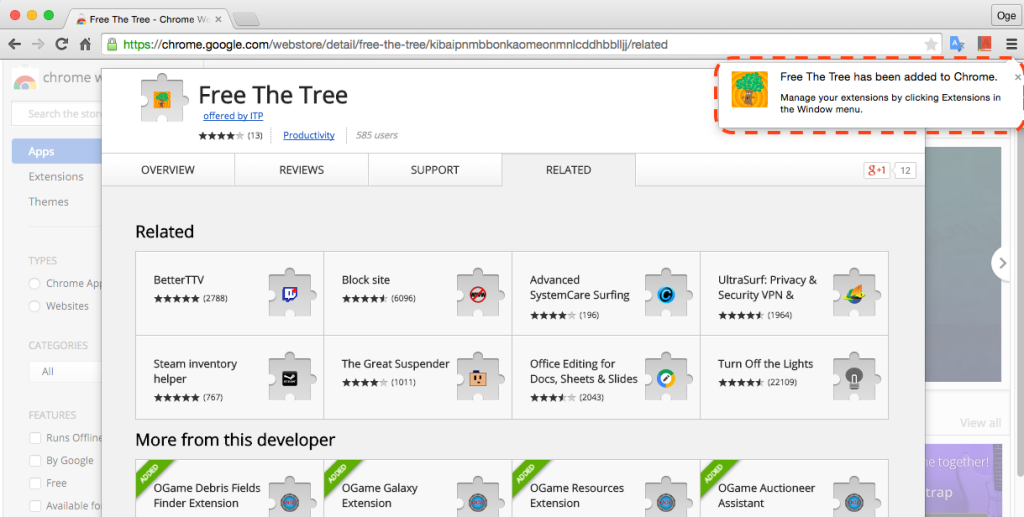Viewport: 1024px width, 517px height.
Task: Click the browser forward arrow
Action: 38,44
